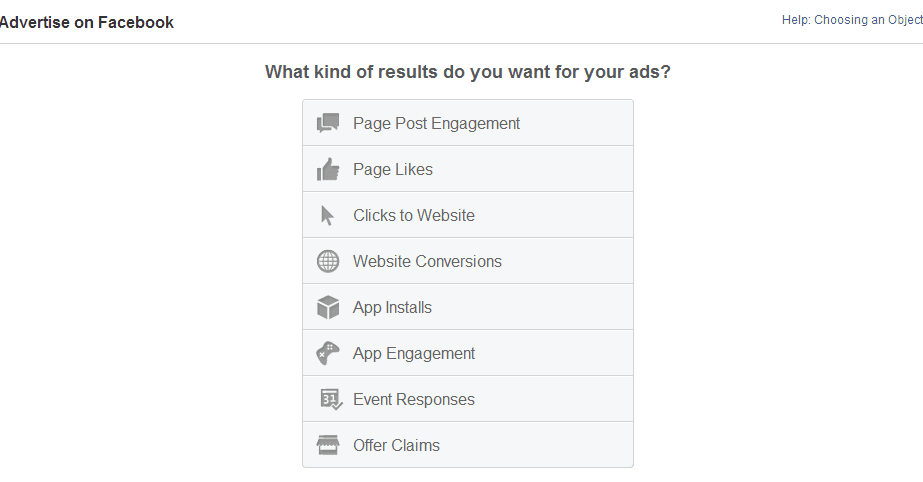Click empty area of Offer Claims row
Viewport: 923px width, 482px height.
536,445
